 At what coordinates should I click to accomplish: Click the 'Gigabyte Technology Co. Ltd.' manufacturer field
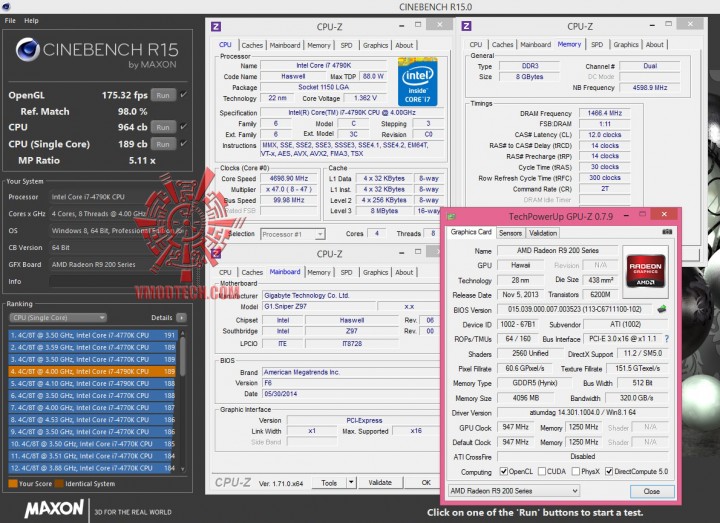tap(351, 295)
